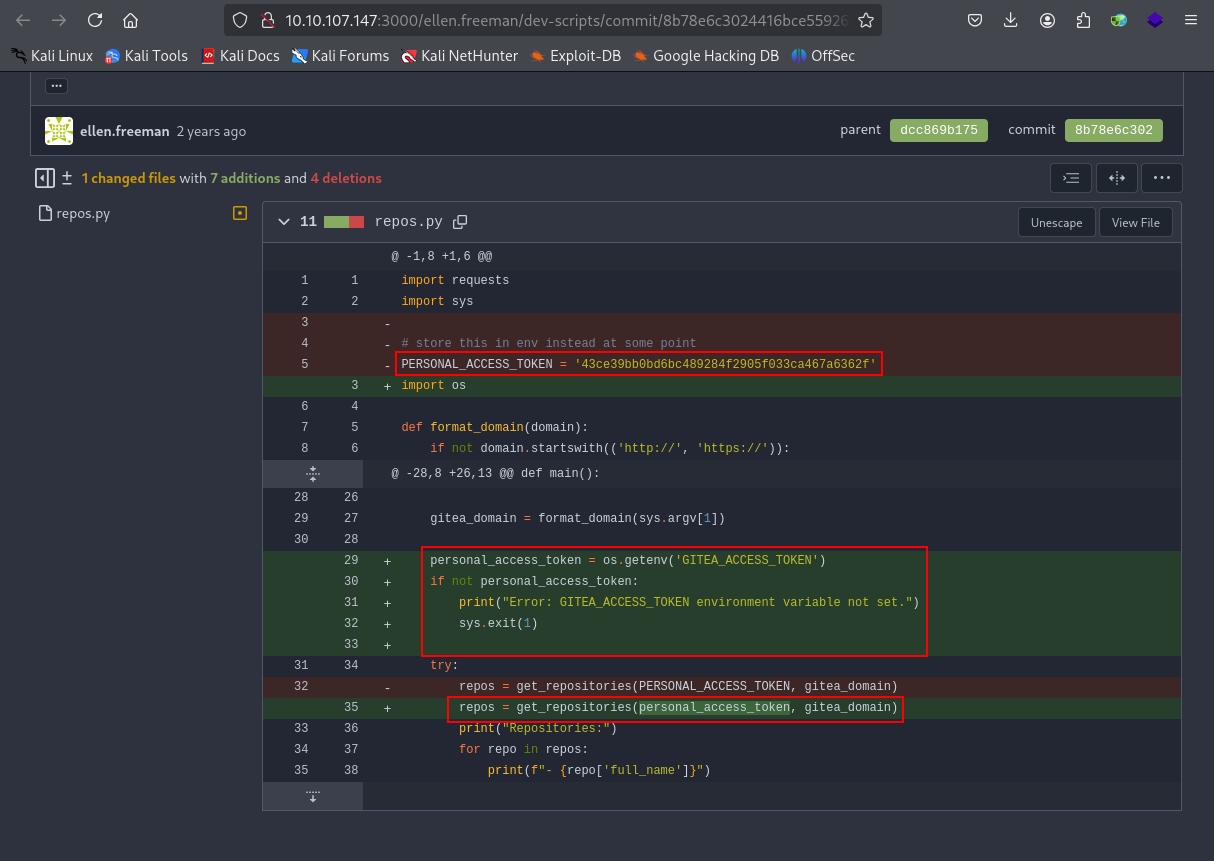Click the View File button
Viewport: 1214px width, 861px height.
pos(1136,222)
